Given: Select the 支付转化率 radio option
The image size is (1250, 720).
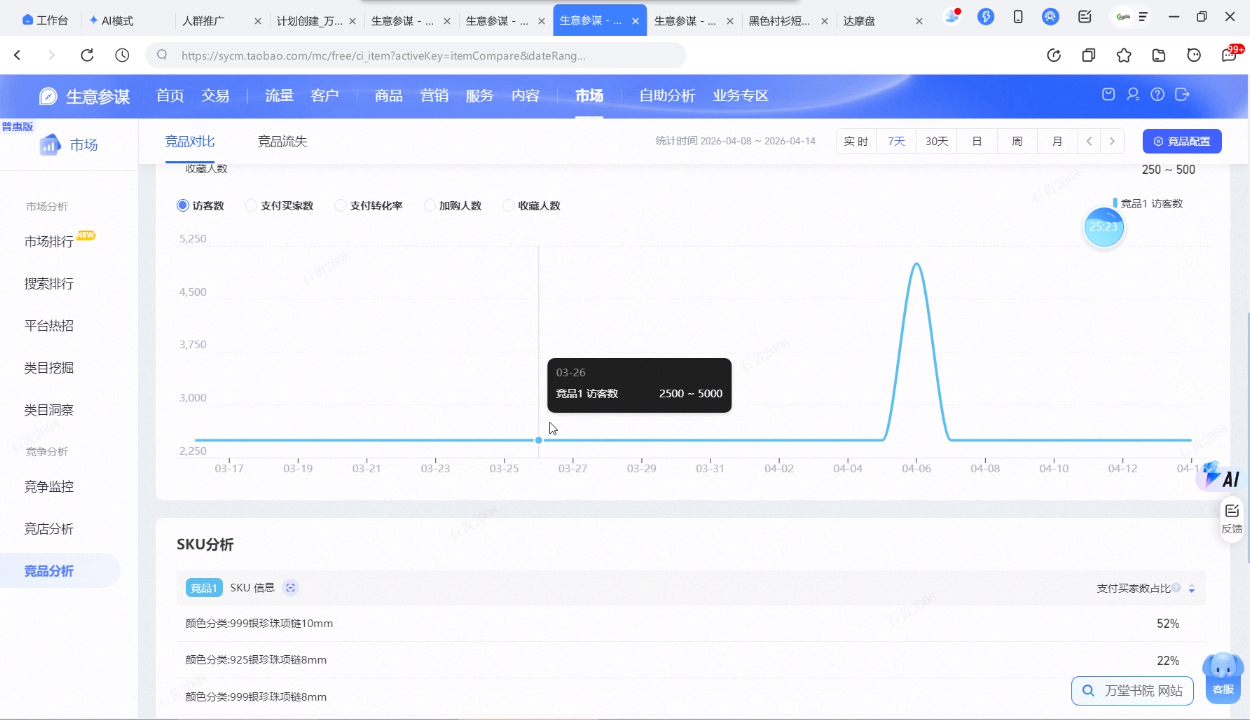Looking at the screenshot, I should (340, 206).
